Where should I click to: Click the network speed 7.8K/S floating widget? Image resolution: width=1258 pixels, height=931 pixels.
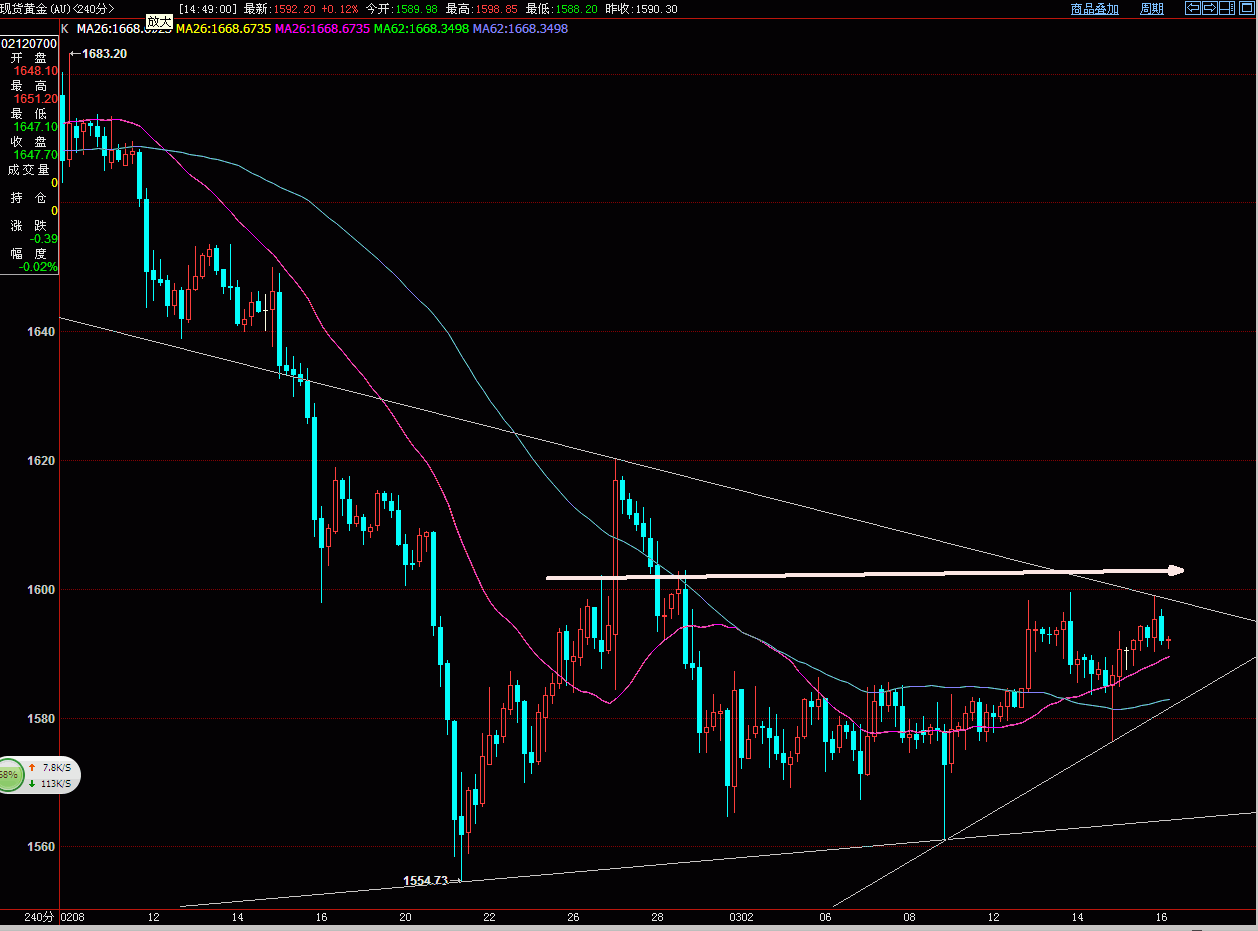pos(40,775)
